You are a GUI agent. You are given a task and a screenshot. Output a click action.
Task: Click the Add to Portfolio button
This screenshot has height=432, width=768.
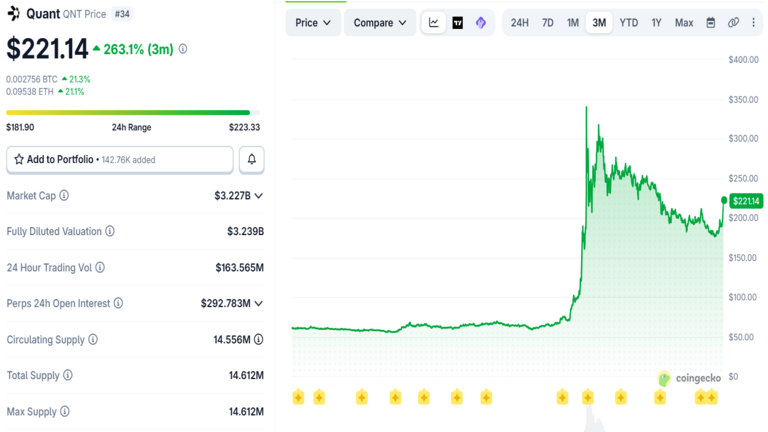120,160
